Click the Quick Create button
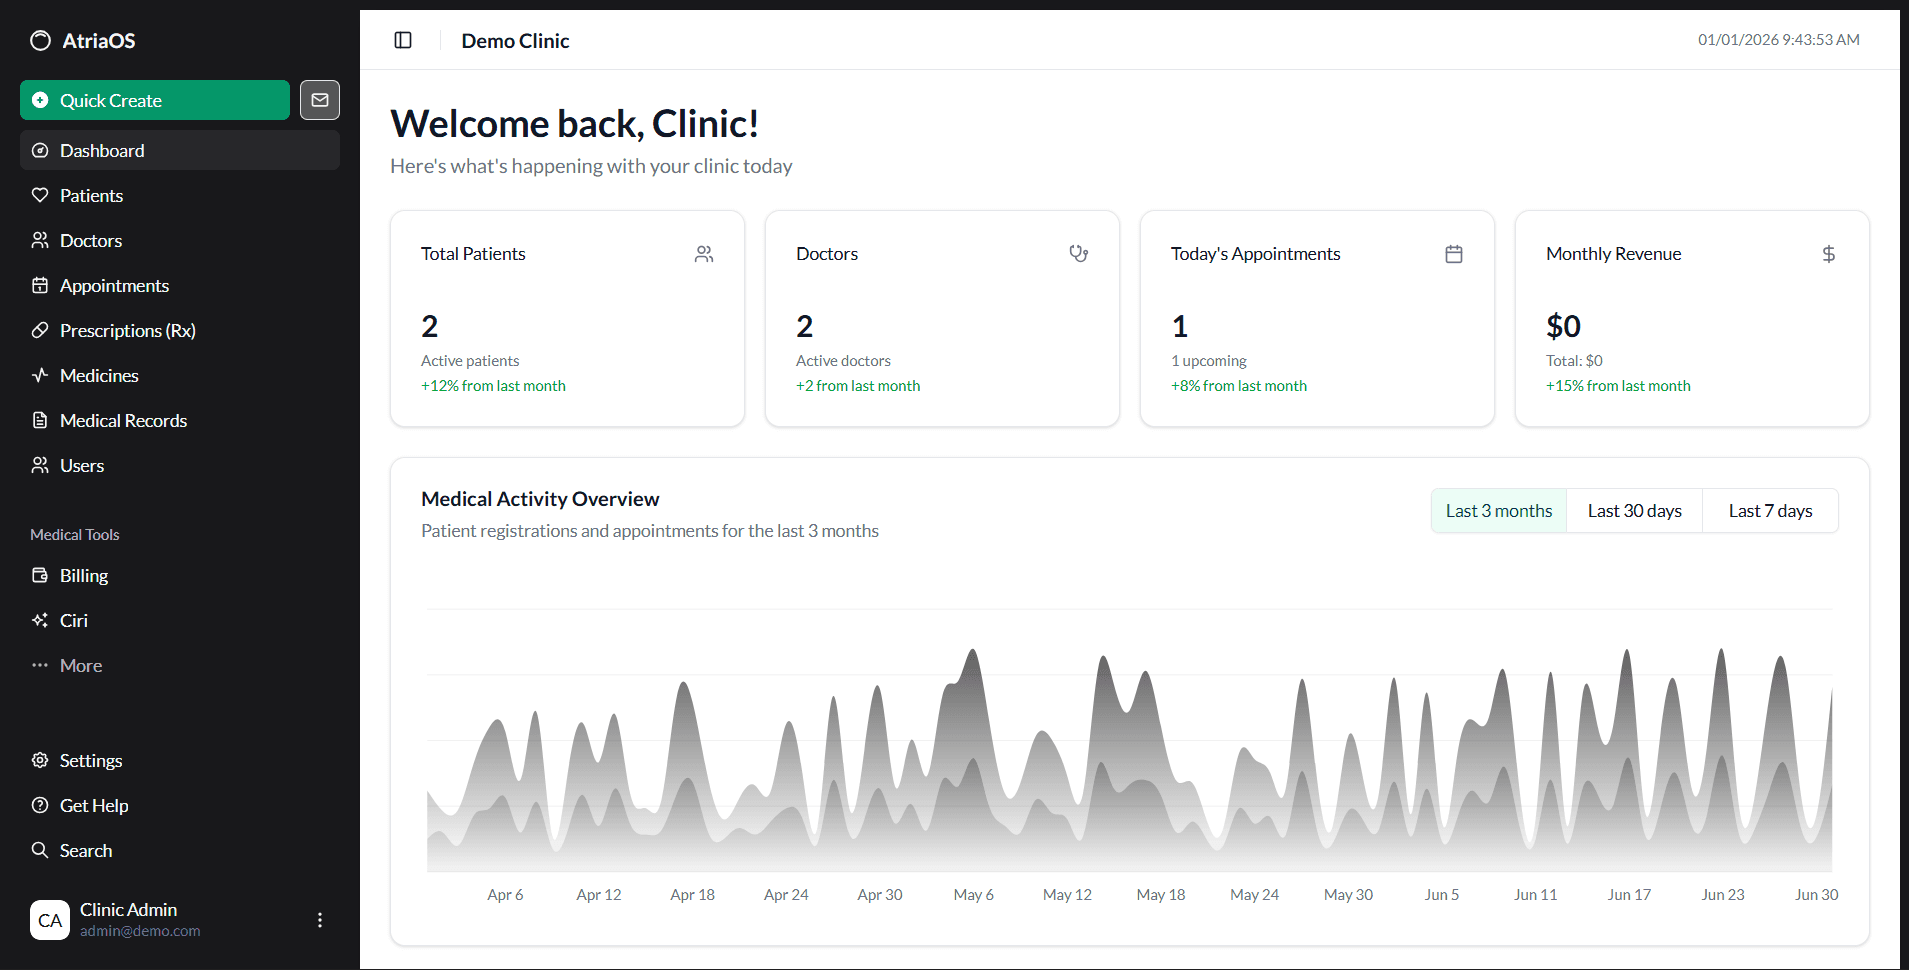 click(154, 100)
